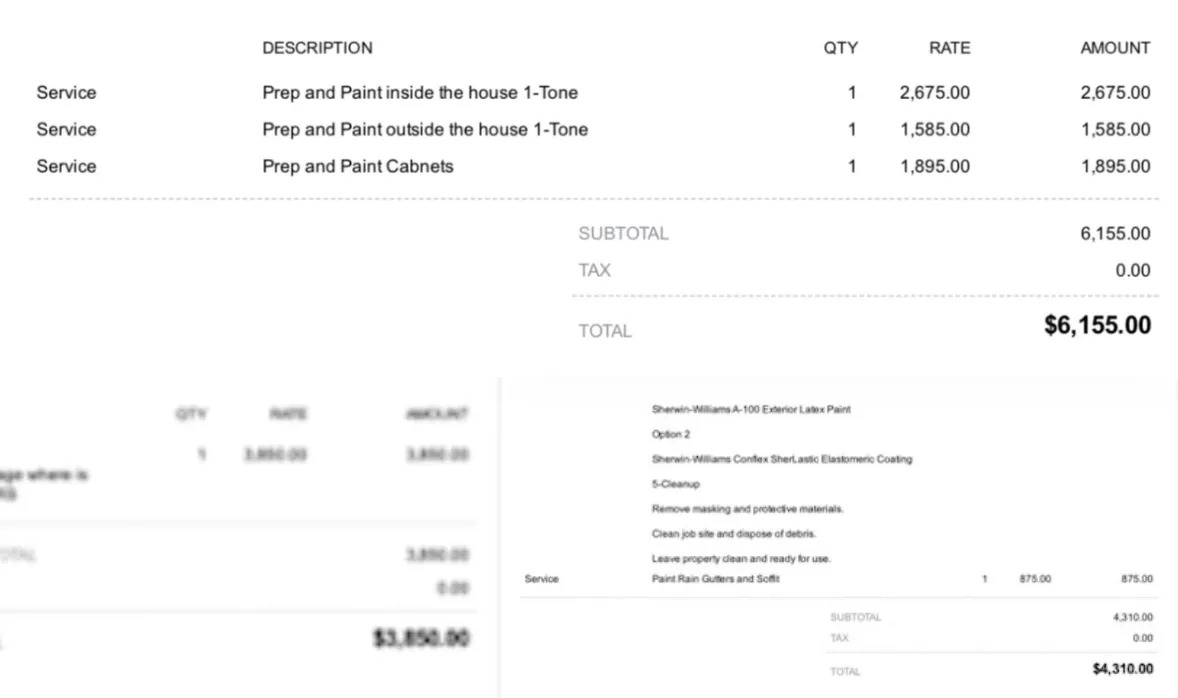Click the QTY column header
The height and width of the screenshot is (698, 1178).
(840, 48)
